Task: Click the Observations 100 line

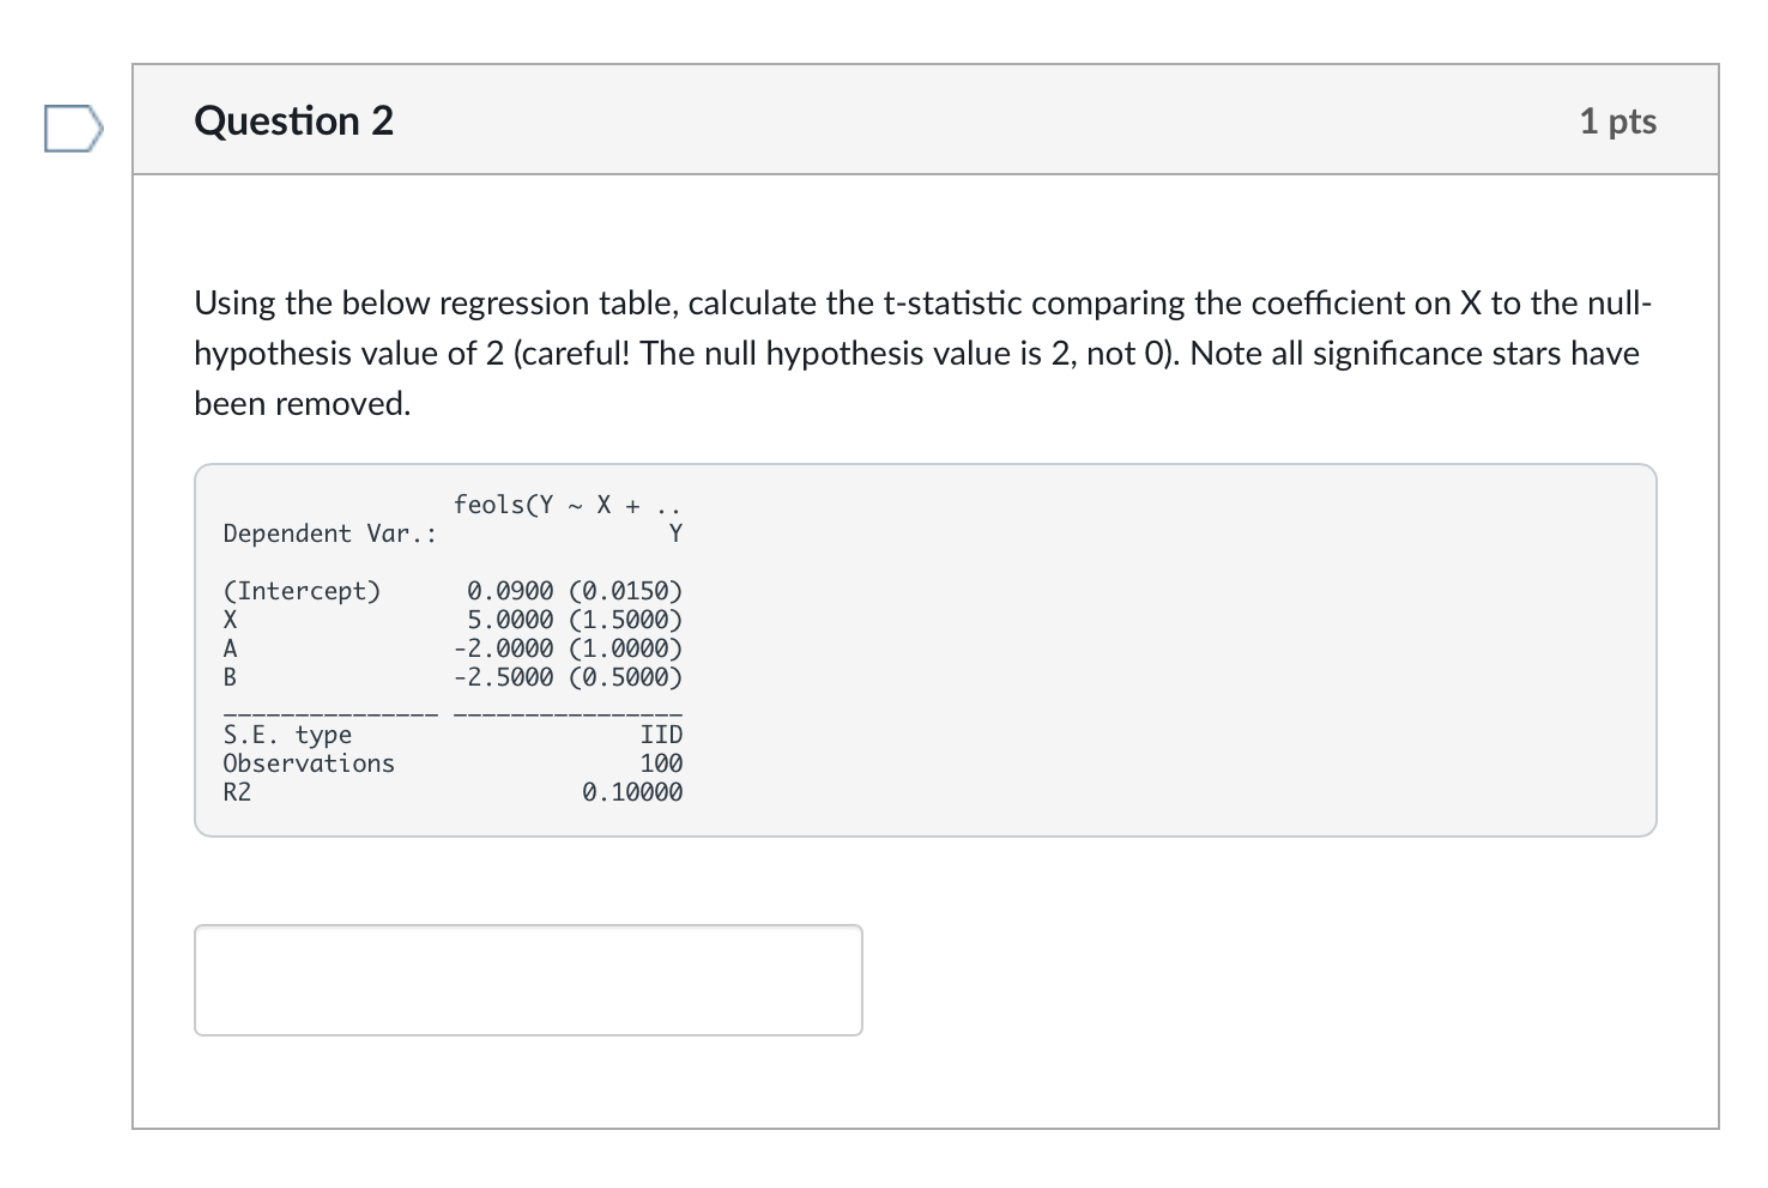Action: pyautogui.click(x=450, y=763)
